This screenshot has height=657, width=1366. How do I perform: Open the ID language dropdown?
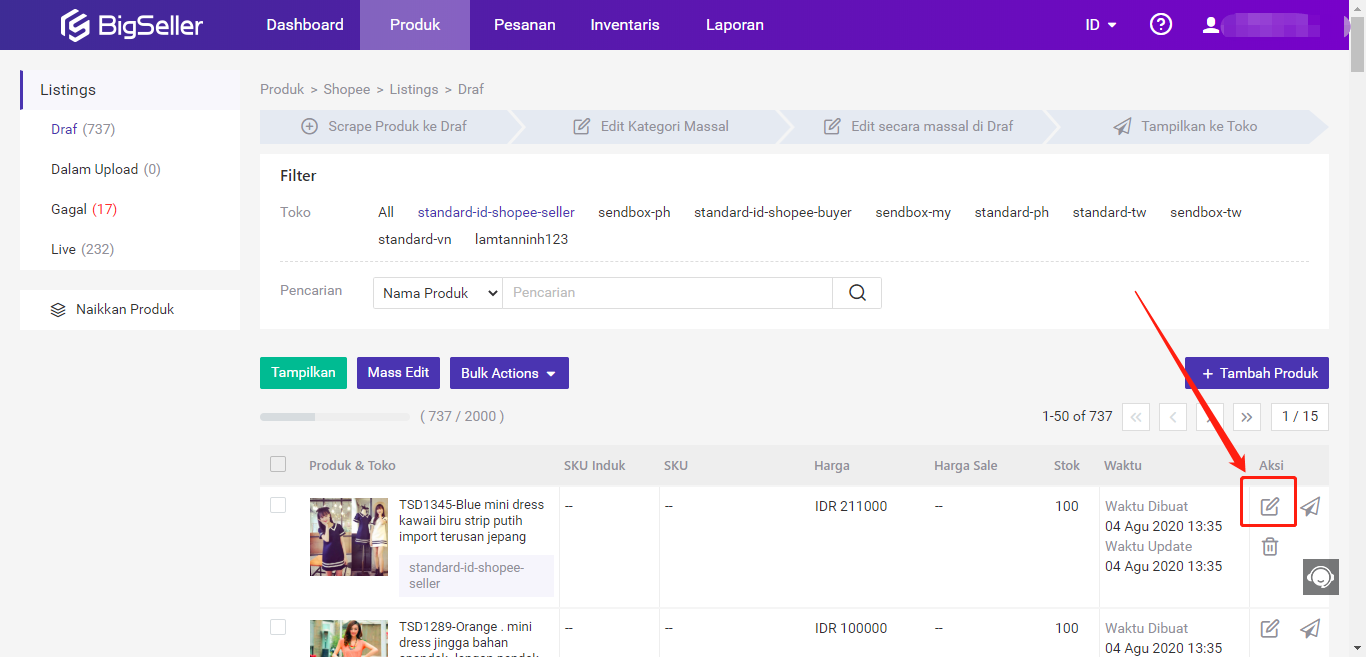click(x=1100, y=25)
